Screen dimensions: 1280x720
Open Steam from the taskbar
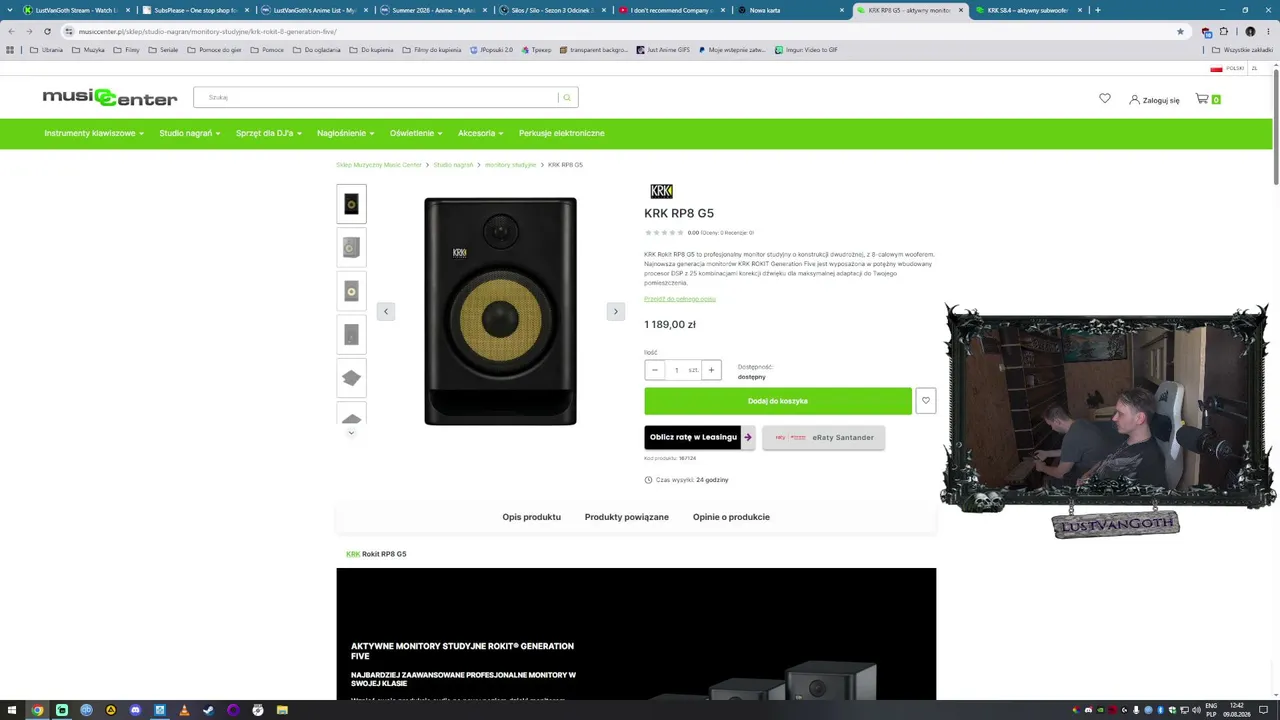coord(208,710)
